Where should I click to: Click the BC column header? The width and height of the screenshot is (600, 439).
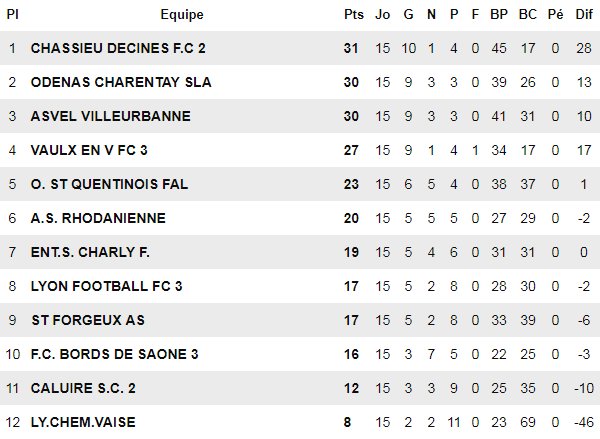[x=528, y=14]
